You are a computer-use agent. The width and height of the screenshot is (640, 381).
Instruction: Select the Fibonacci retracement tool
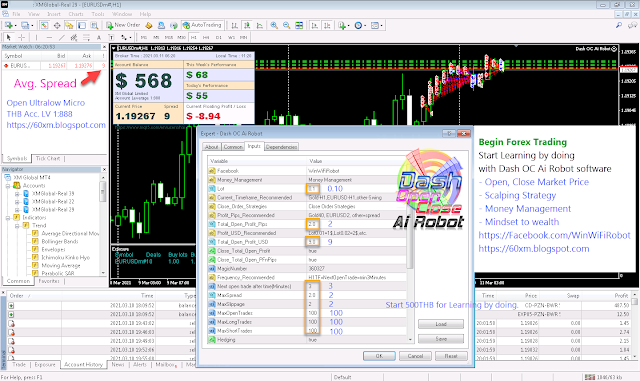click(86, 37)
